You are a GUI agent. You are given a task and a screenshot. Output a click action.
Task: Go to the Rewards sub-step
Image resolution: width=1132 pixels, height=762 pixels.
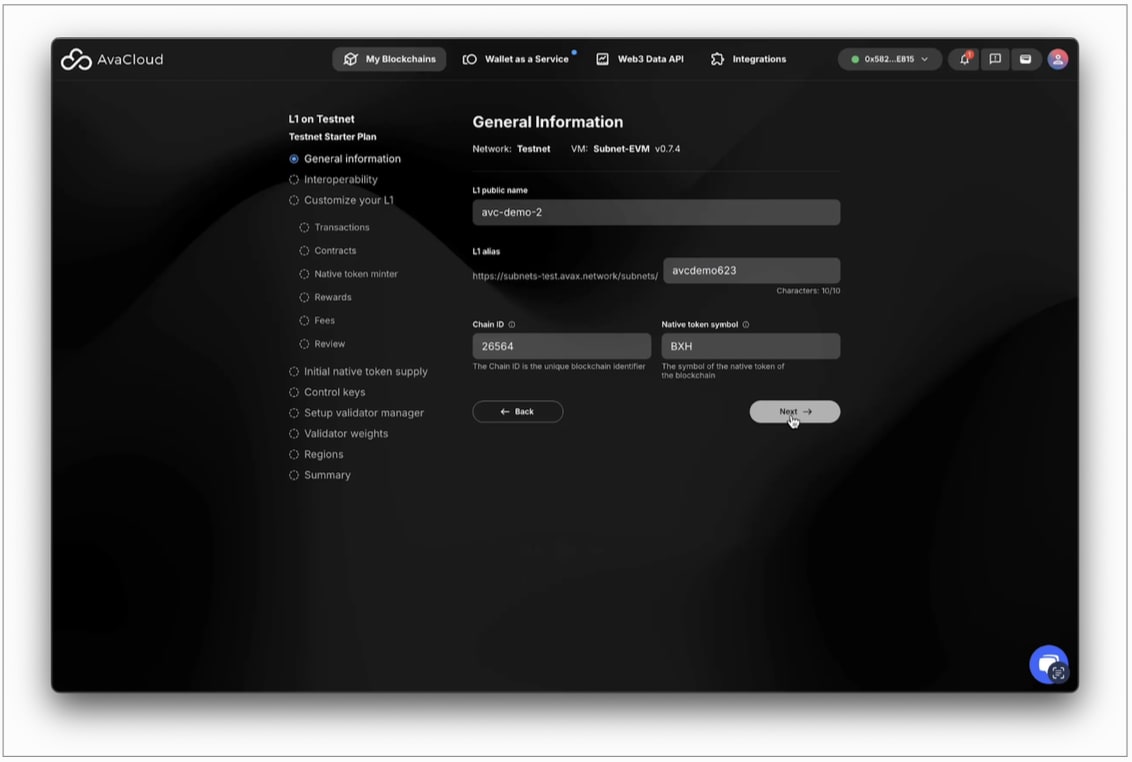coord(326,298)
